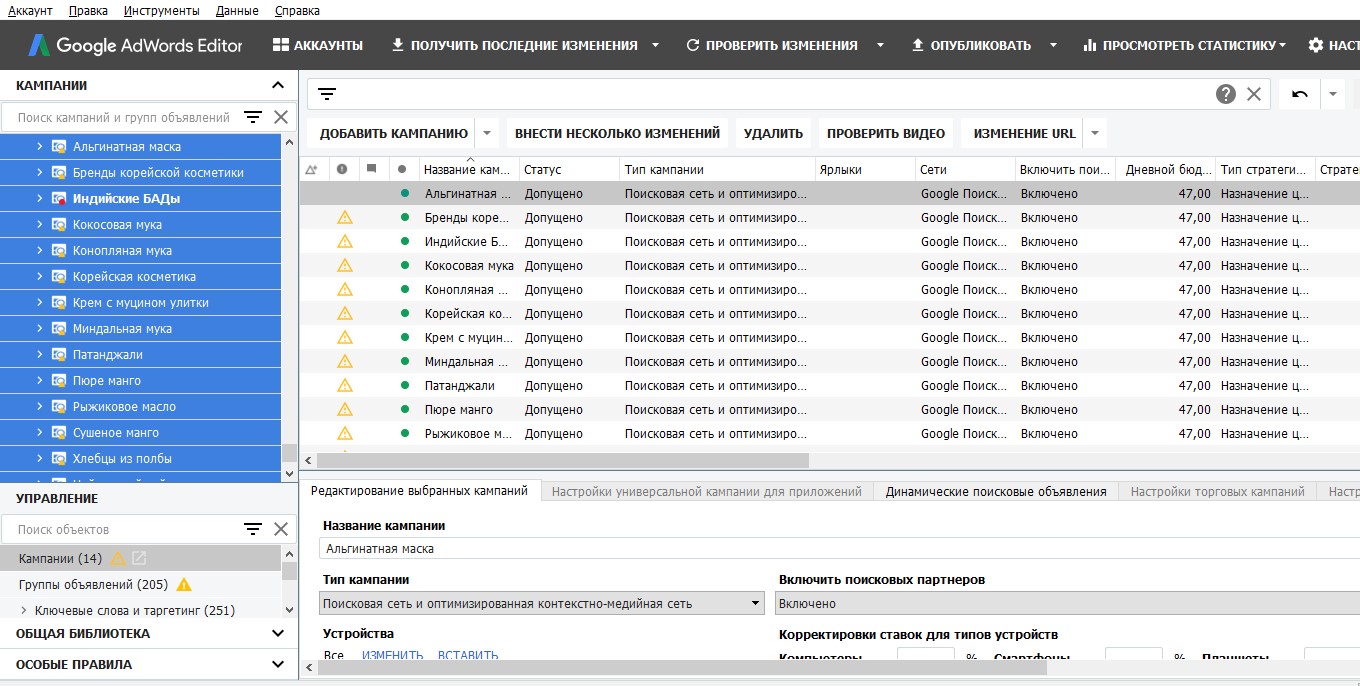Click campaign search field
The image size is (1360, 686).
[x=124, y=117]
